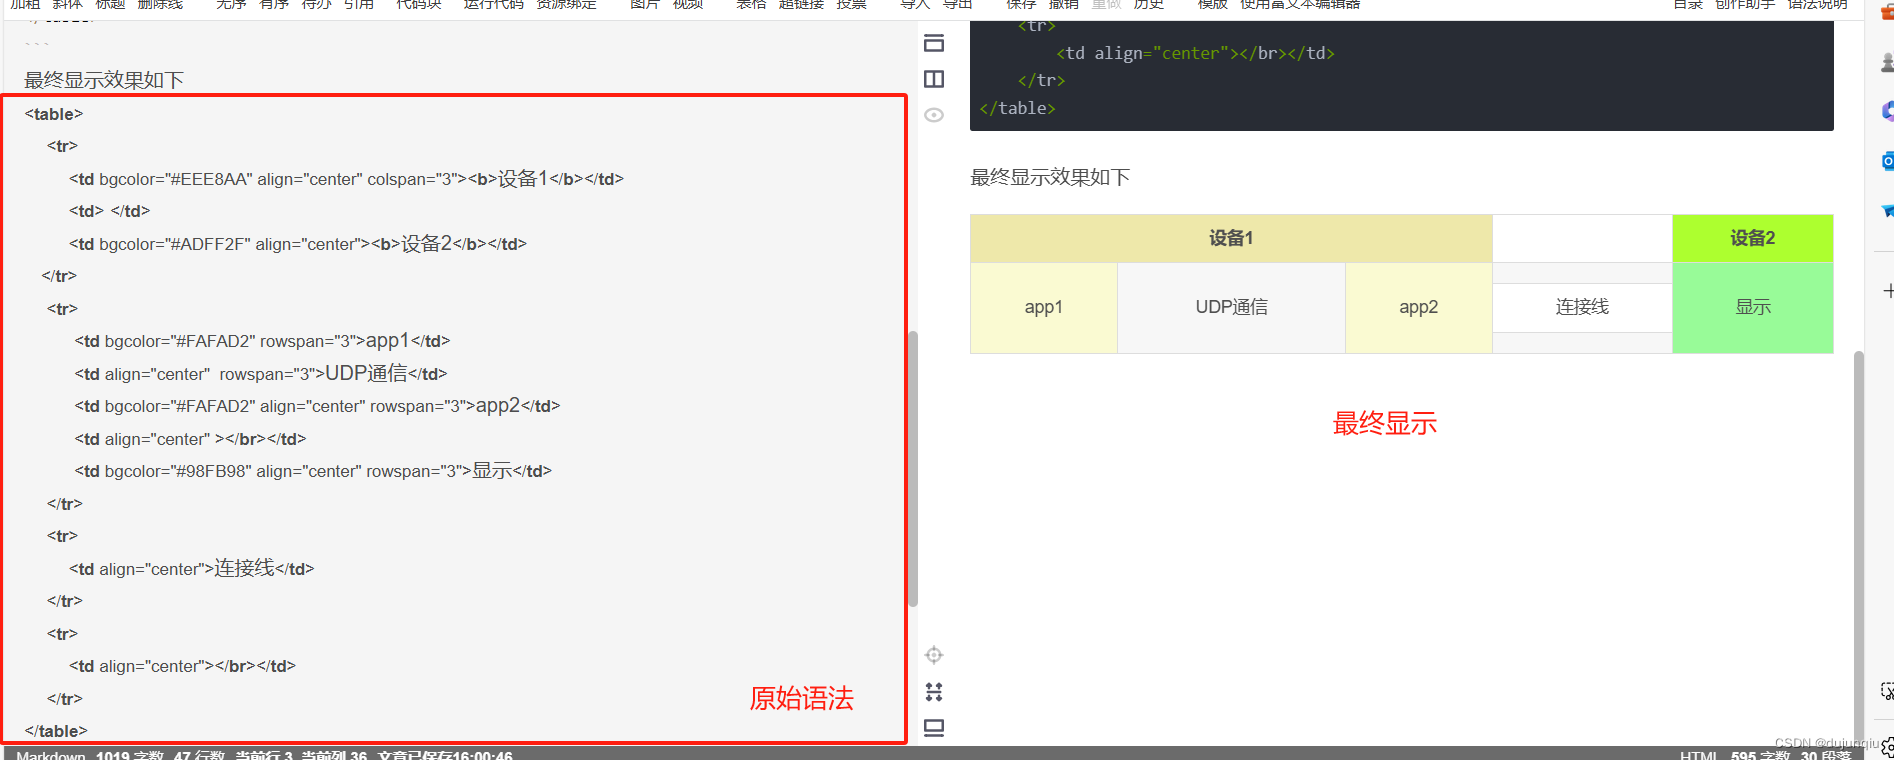Click the four-arrows icon between the panes
The width and height of the screenshot is (1894, 760).
[x=934, y=692]
